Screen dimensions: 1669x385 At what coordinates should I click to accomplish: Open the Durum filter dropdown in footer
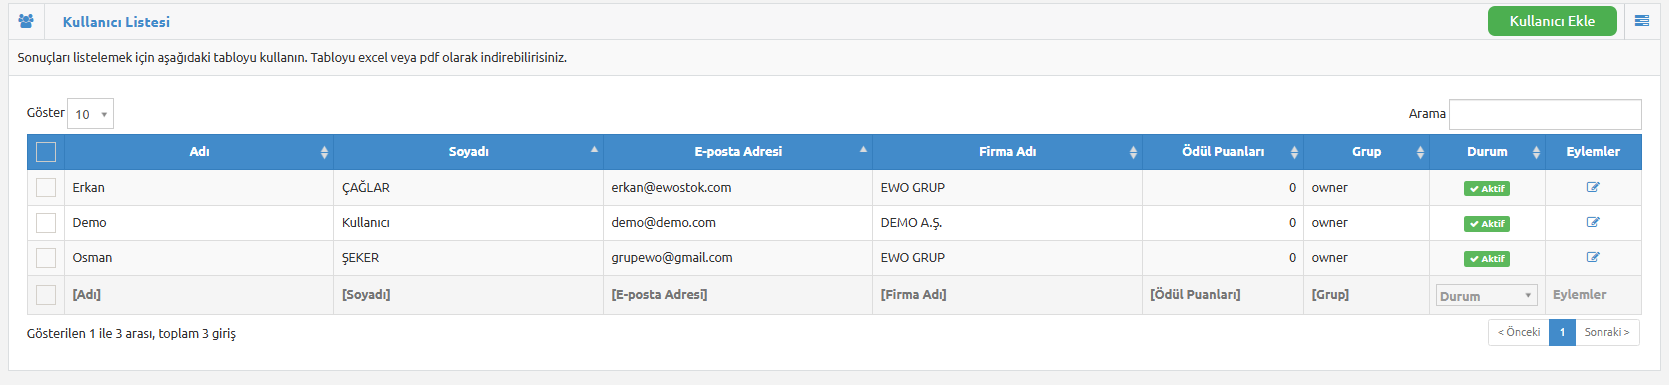pos(1486,296)
